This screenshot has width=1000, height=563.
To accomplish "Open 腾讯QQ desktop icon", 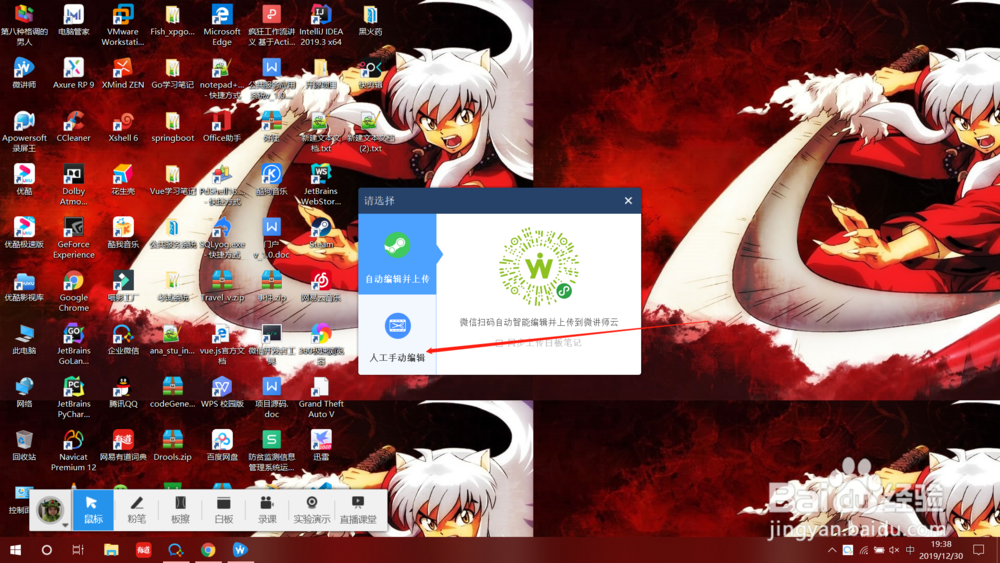I will (122, 392).
